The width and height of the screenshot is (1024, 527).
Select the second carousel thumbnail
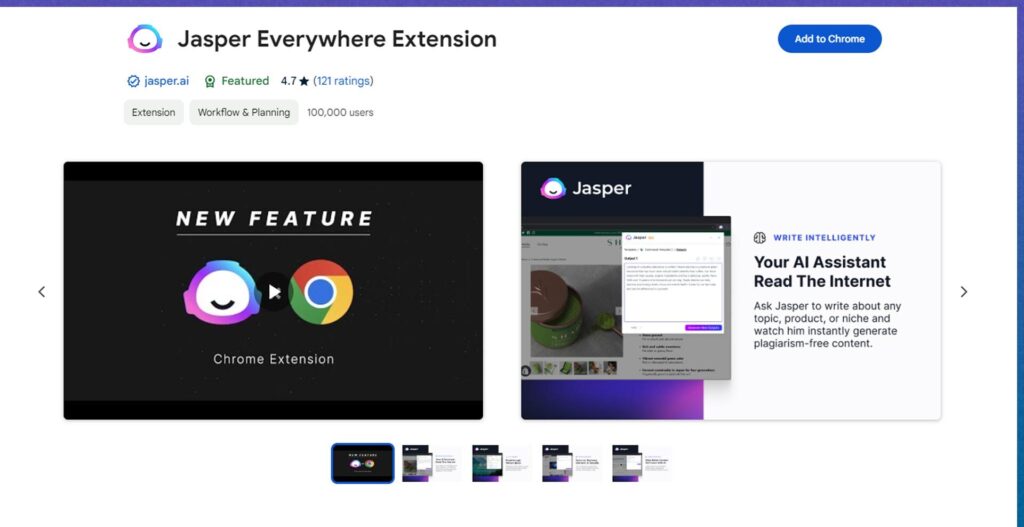pyautogui.click(x=432, y=463)
